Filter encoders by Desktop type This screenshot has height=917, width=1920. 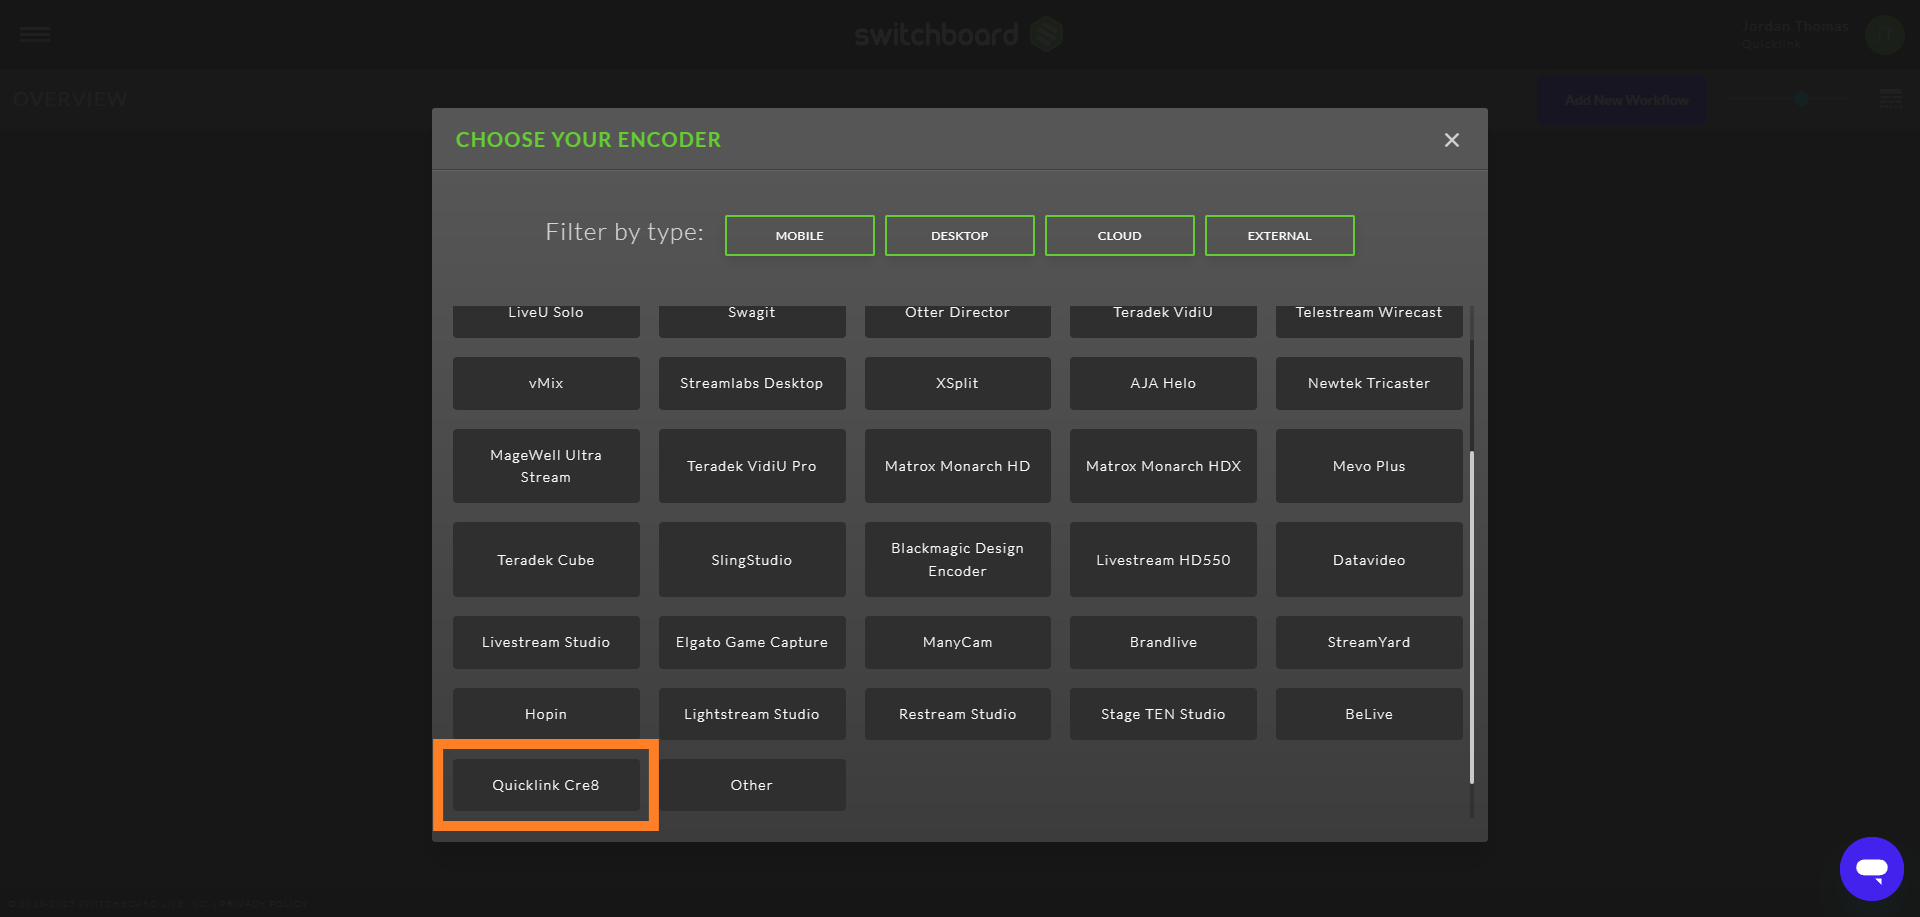[x=960, y=236]
